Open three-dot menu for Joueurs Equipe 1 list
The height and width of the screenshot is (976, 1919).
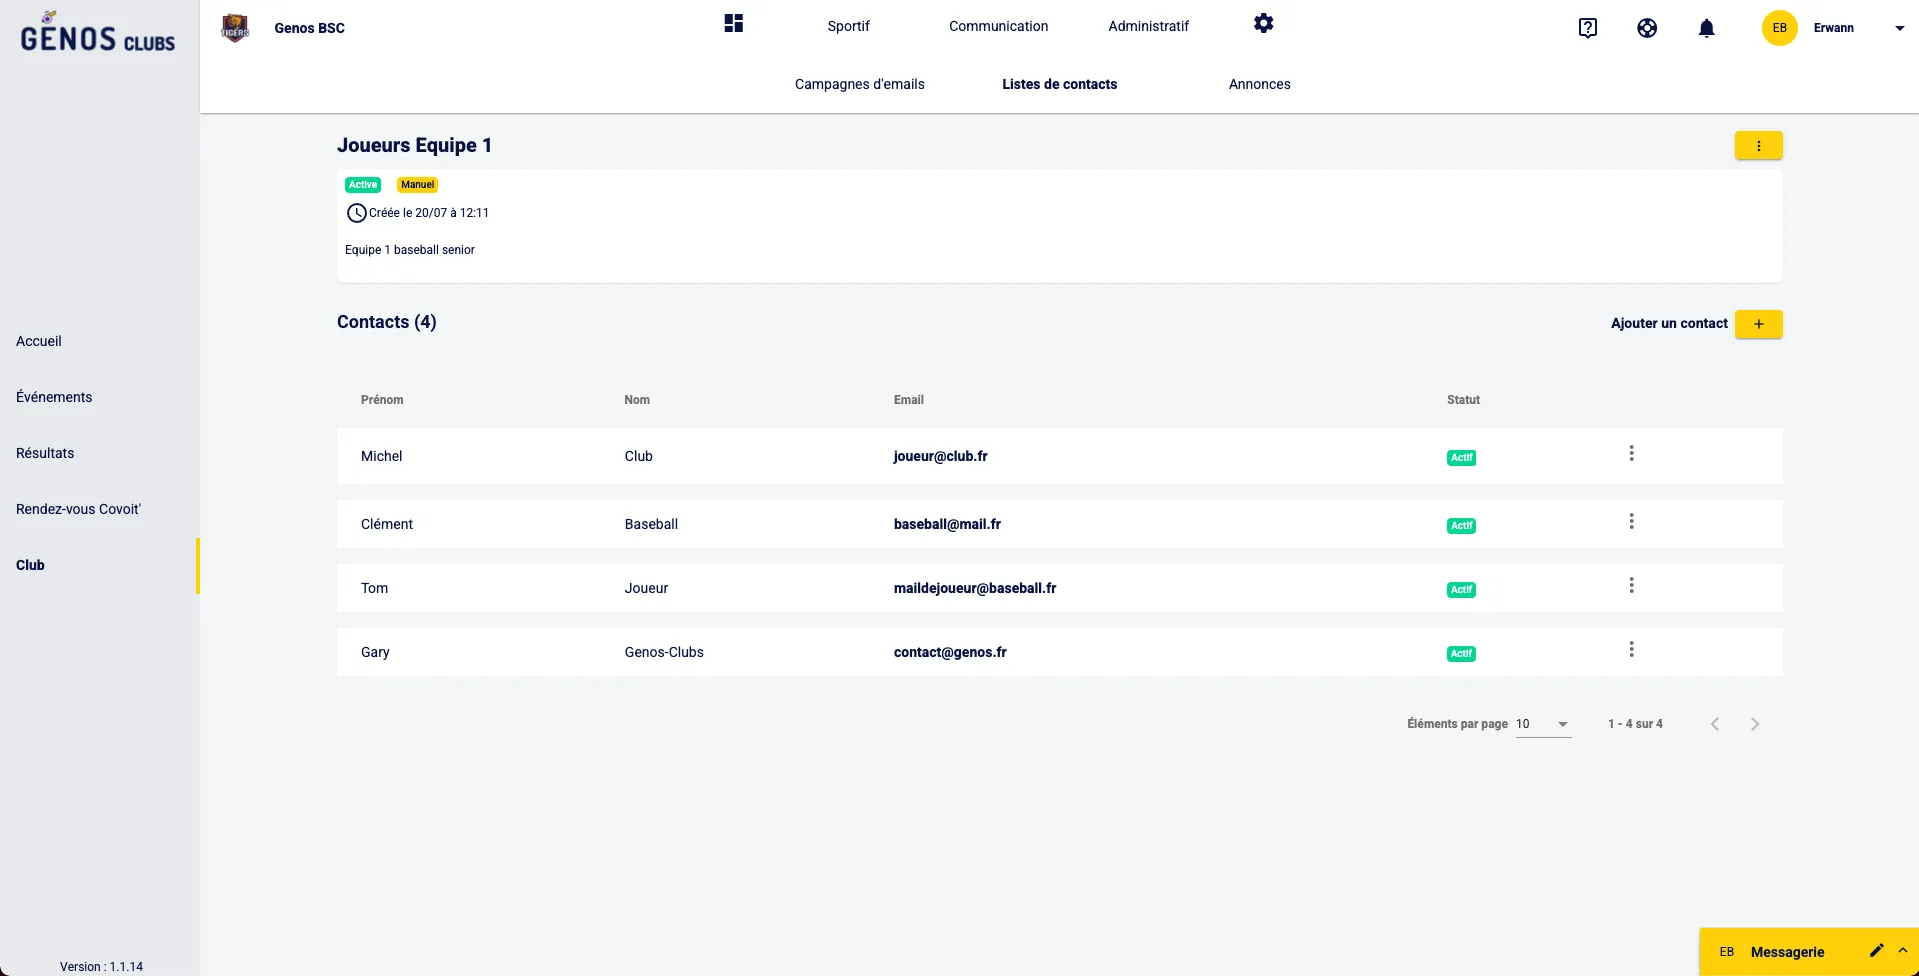click(x=1758, y=146)
